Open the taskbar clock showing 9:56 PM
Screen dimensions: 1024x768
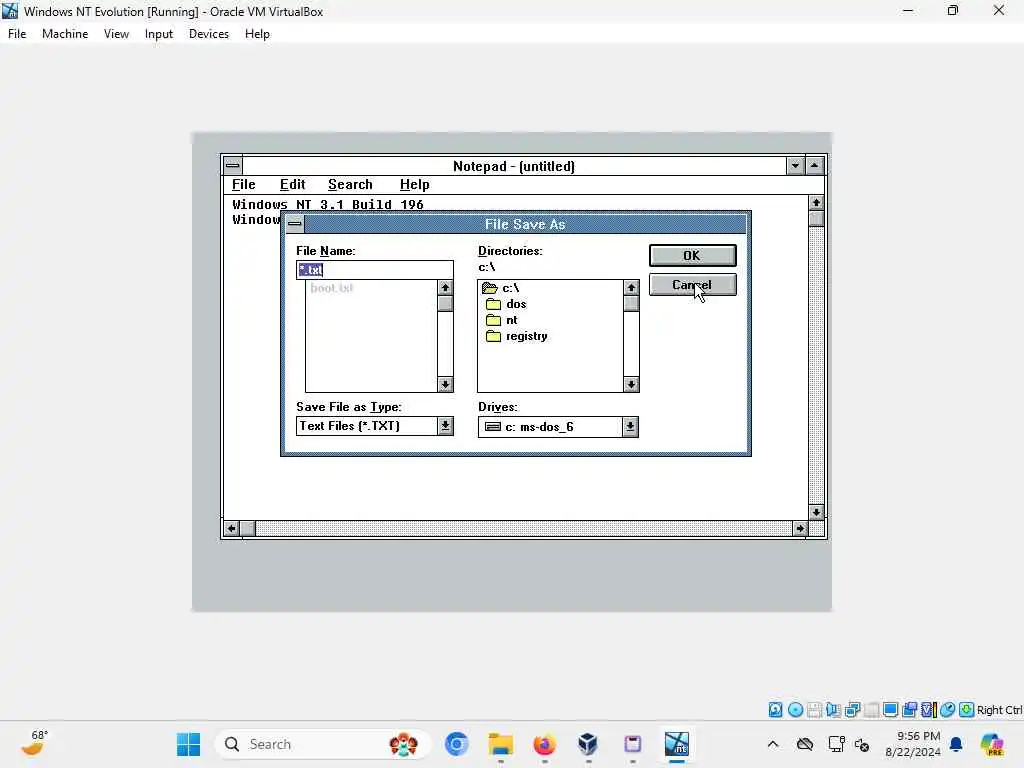(913, 744)
